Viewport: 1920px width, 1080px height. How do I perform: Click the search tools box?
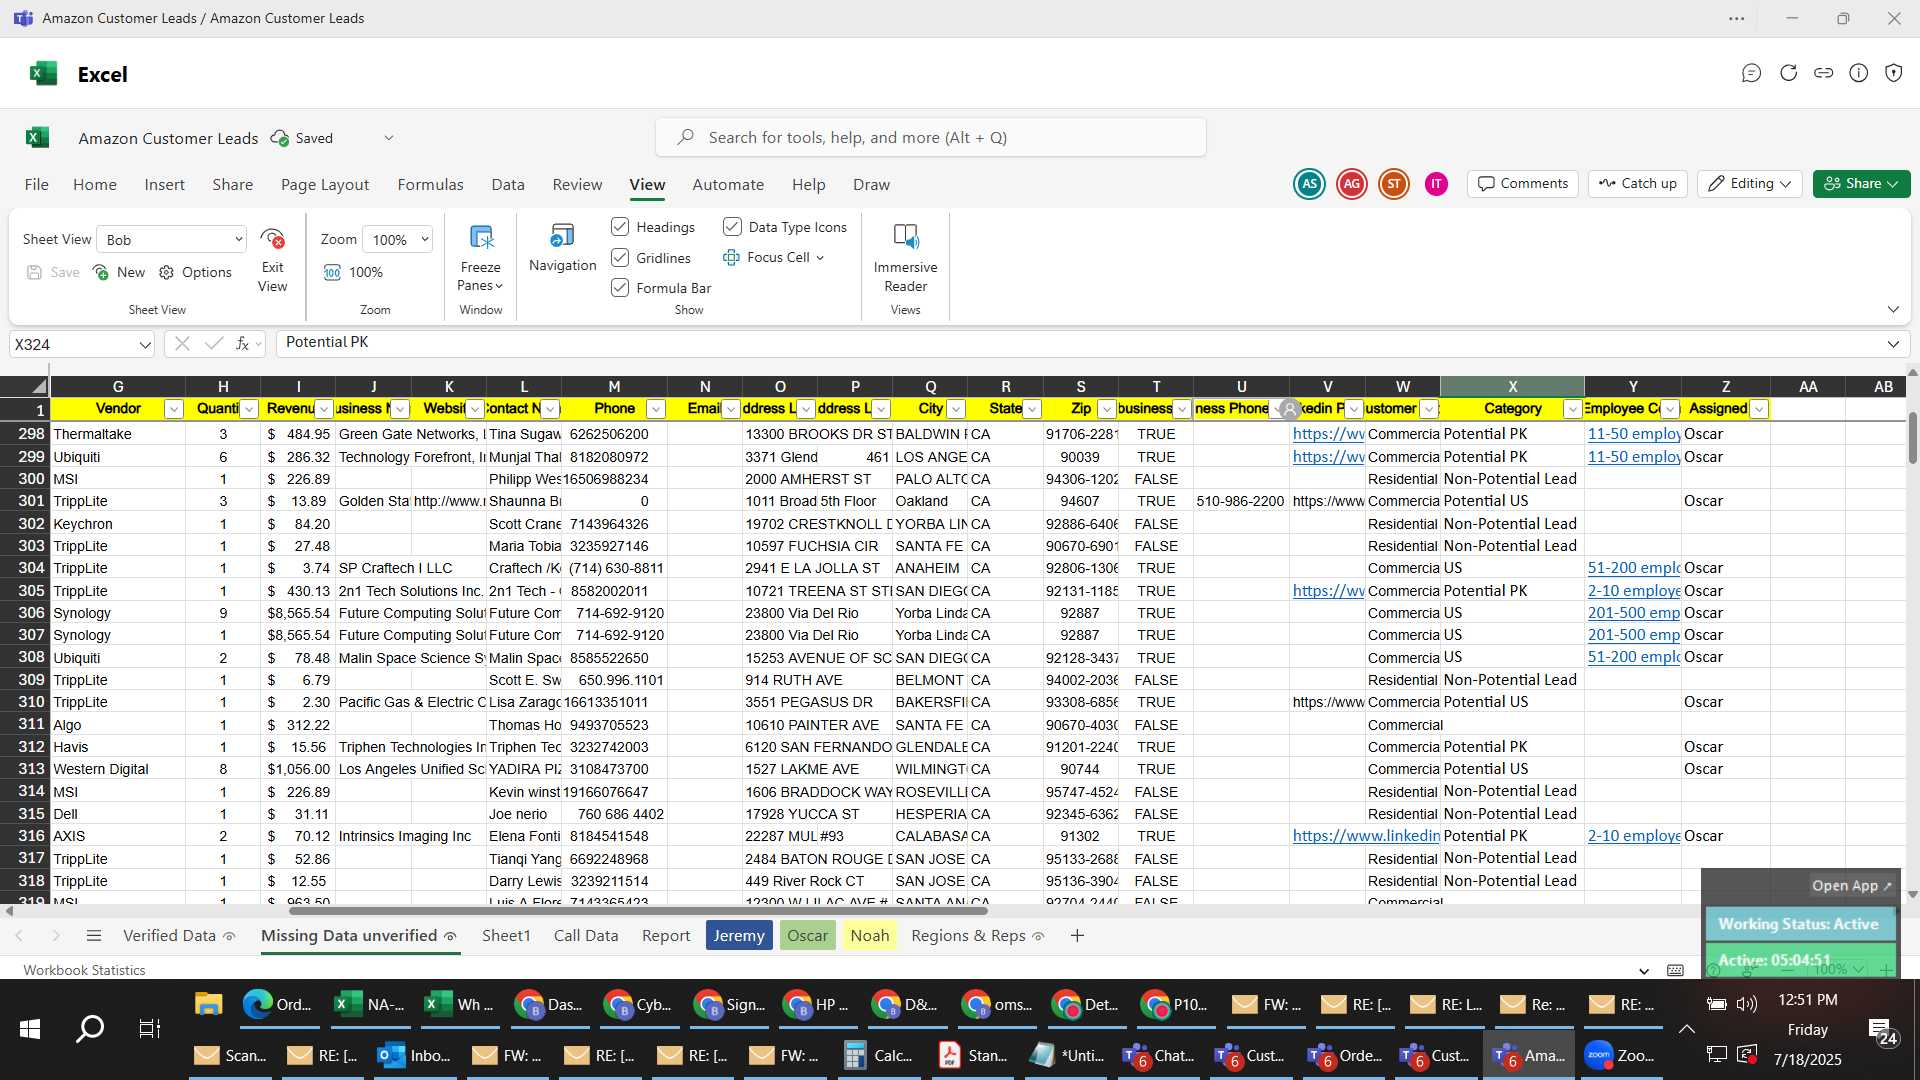pos(931,137)
